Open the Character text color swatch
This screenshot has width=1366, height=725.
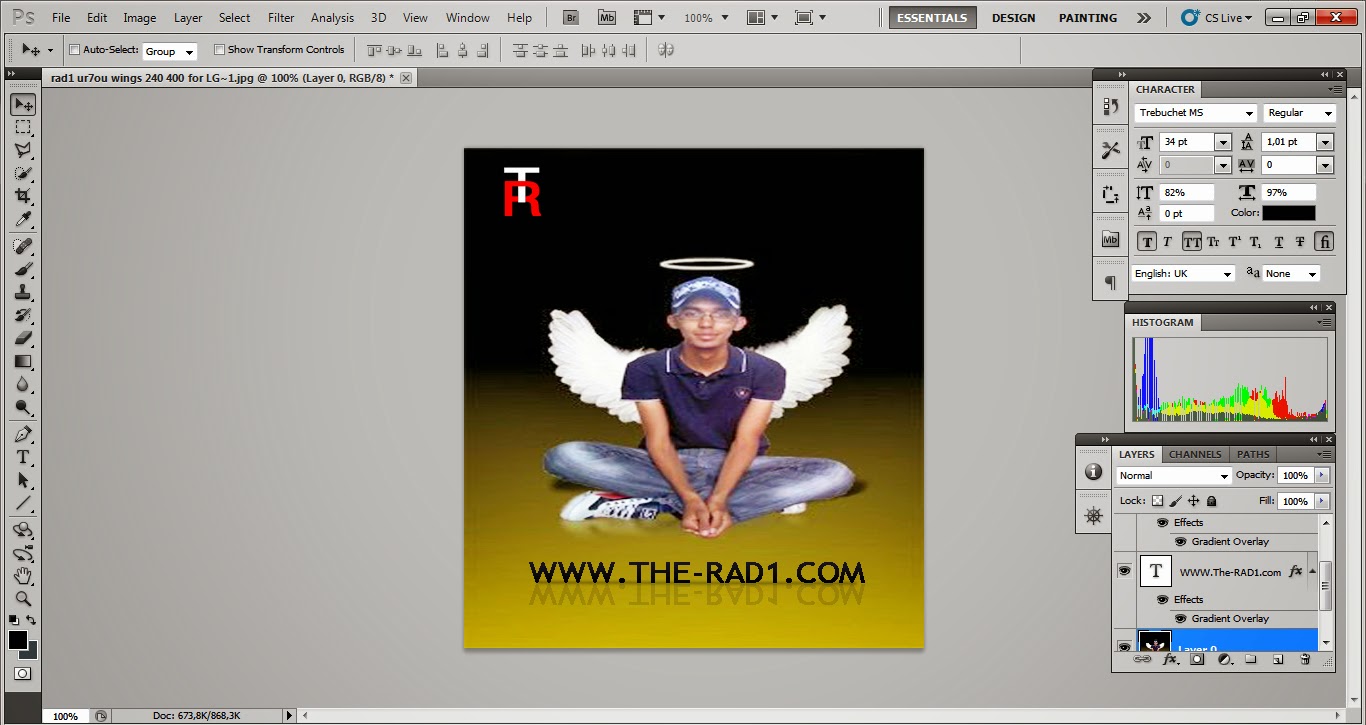(x=1288, y=213)
